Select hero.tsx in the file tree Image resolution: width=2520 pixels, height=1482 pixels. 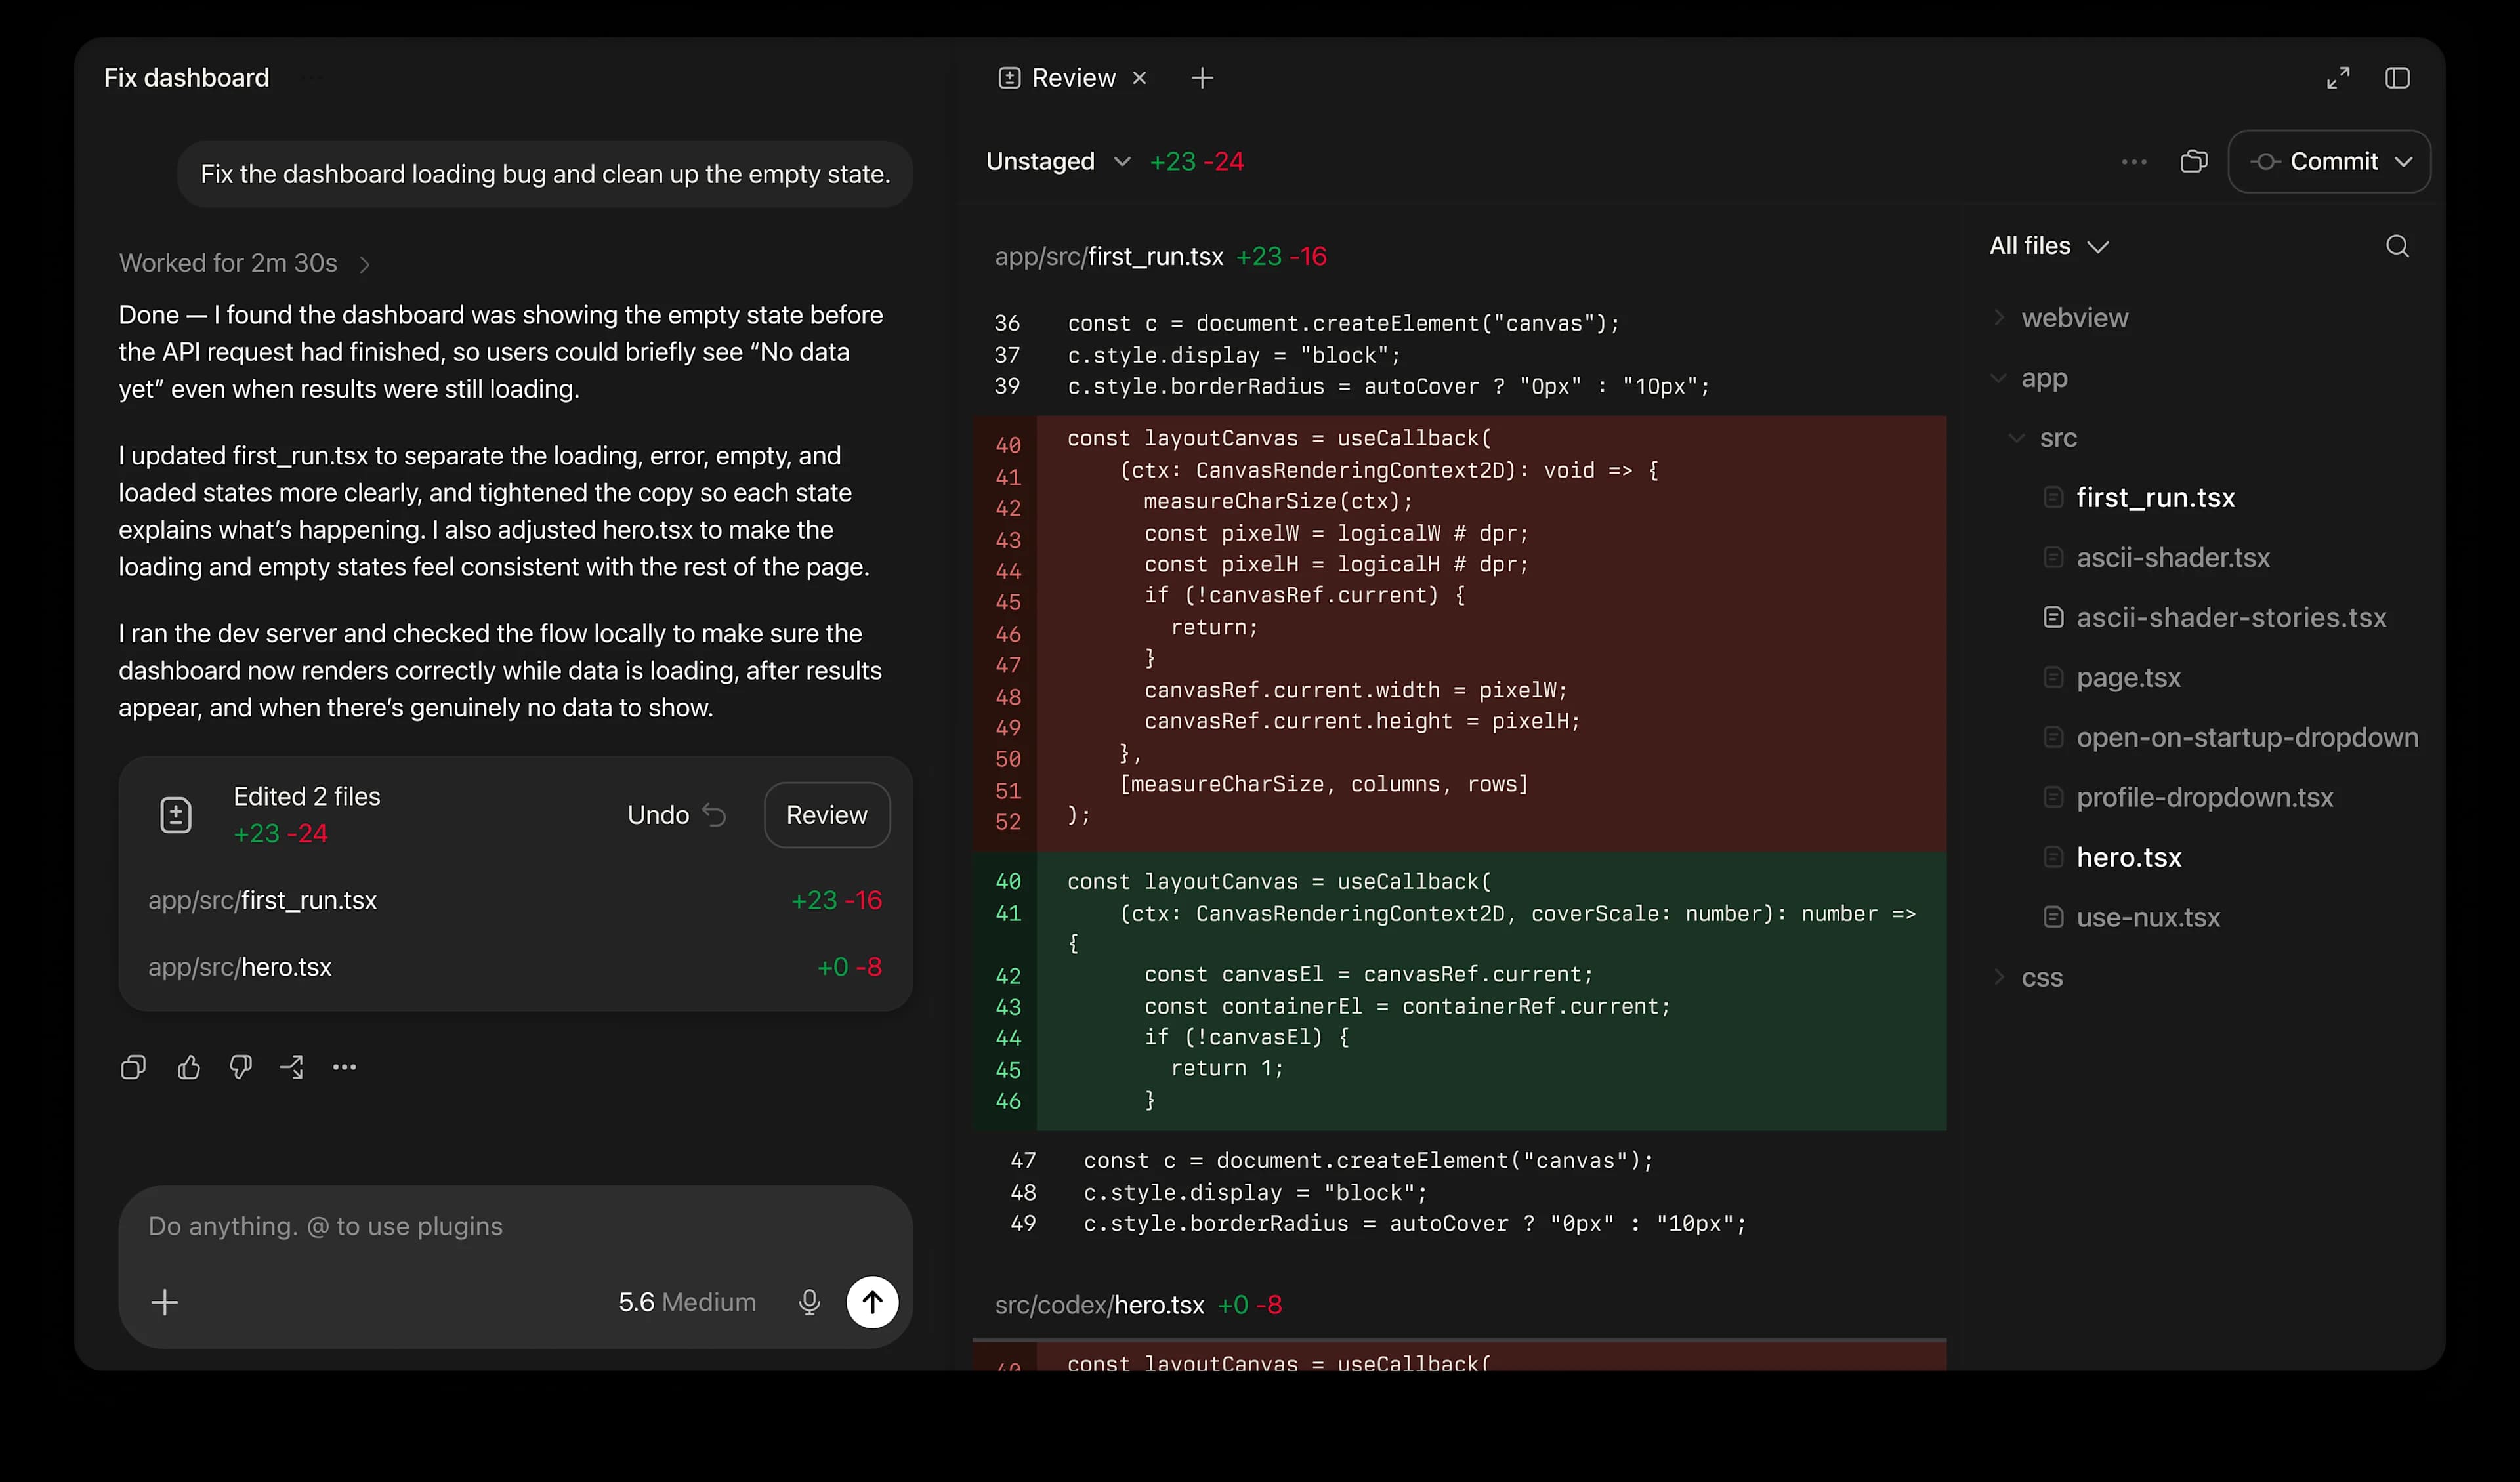[x=2129, y=858]
